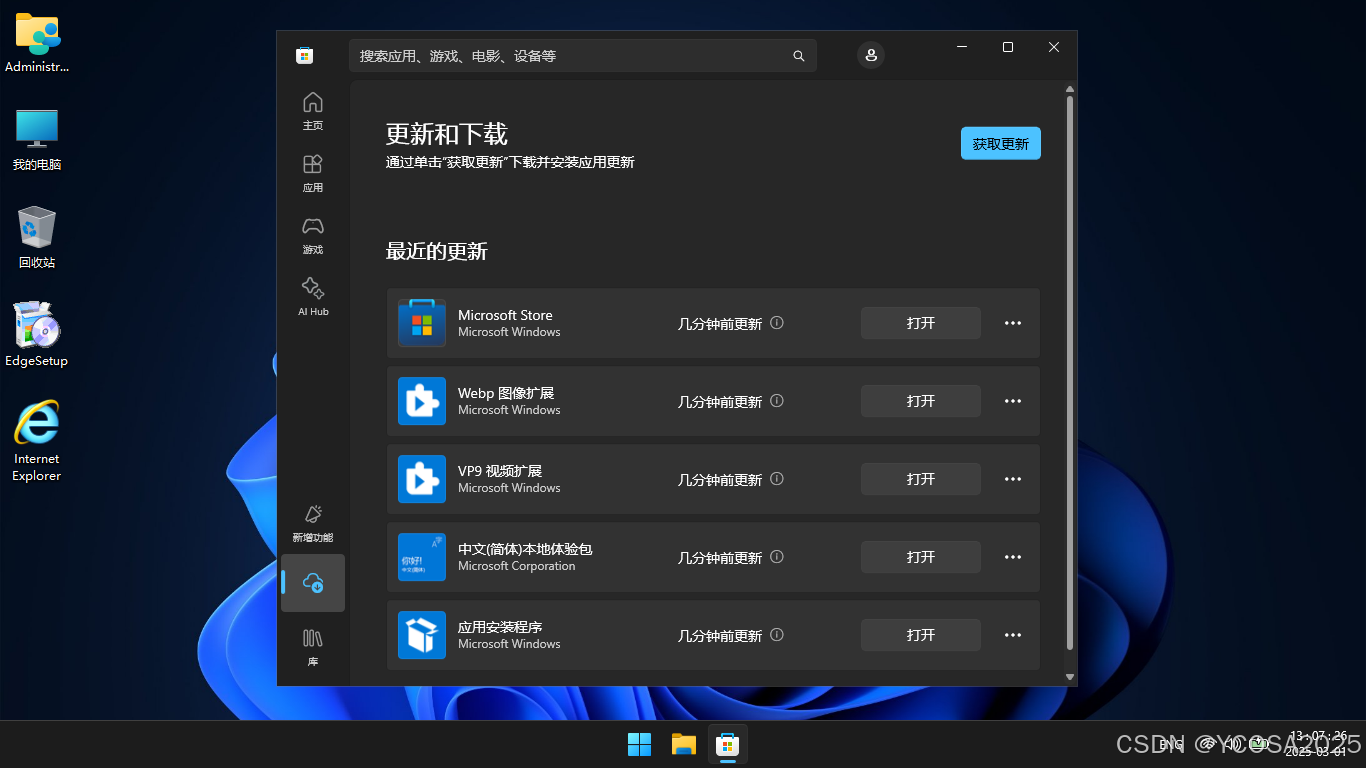Select 我的电脑 desktop icon
The image size is (1366, 768).
[37, 139]
